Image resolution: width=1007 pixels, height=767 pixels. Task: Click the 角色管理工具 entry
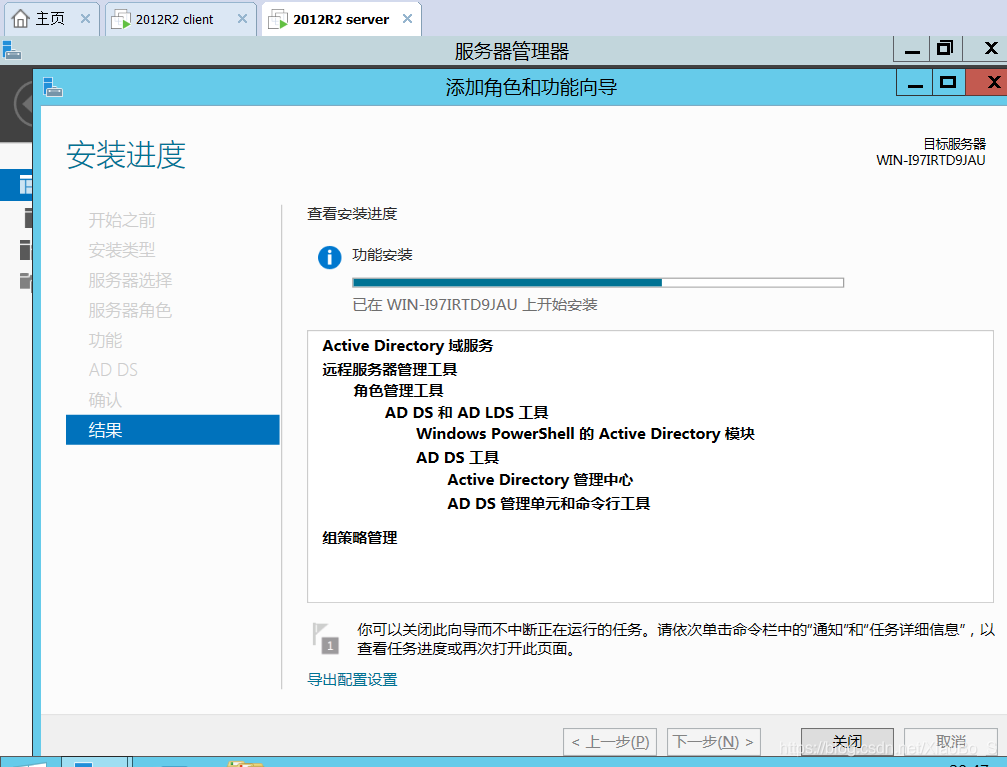click(x=398, y=391)
